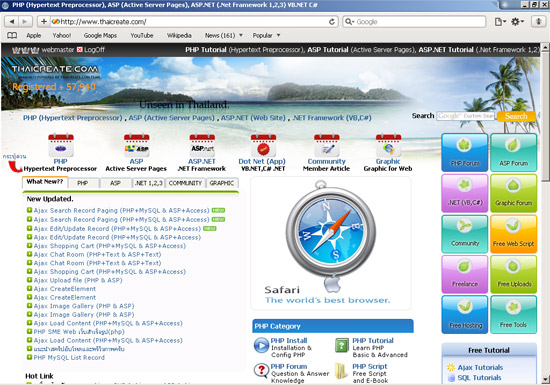Open the Free Tools tile
The width and height of the screenshot is (550, 386).
click(514, 315)
